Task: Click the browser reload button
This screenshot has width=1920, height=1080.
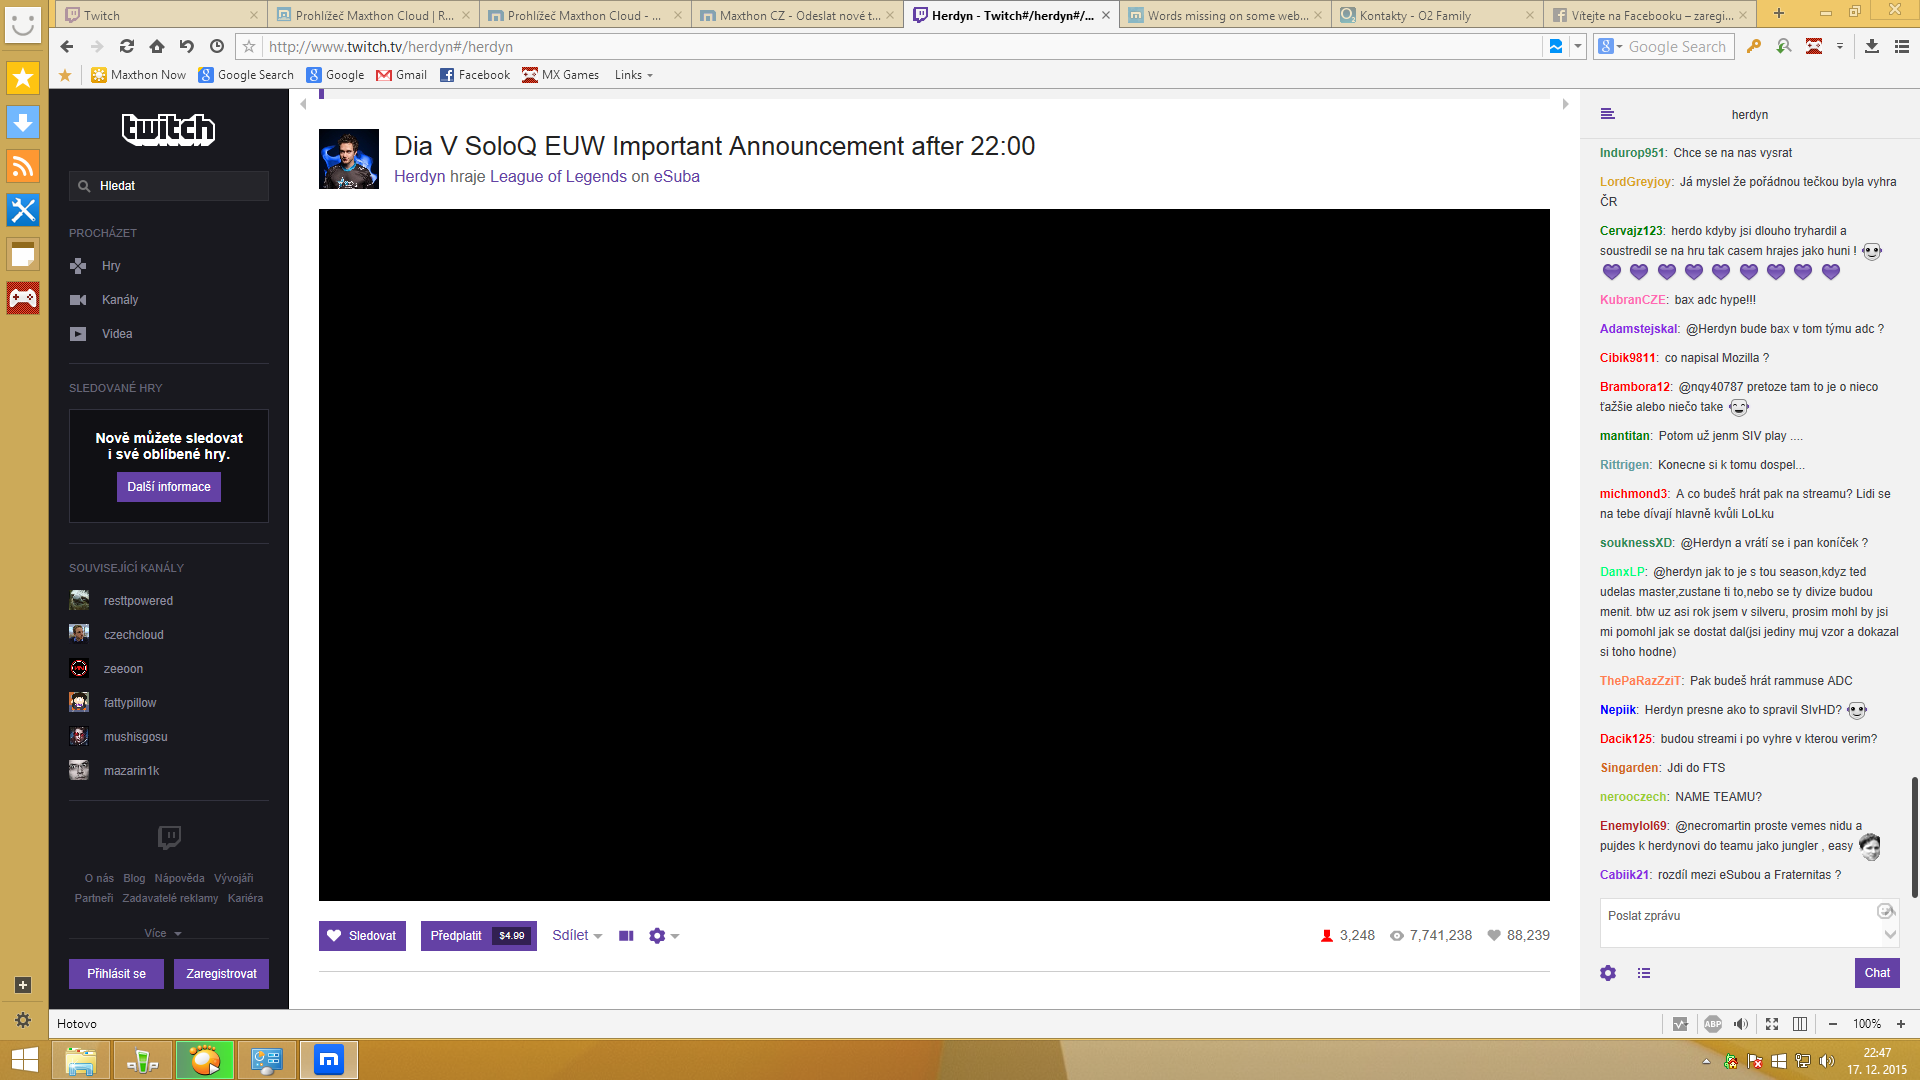Action: (x=126, y=46)
